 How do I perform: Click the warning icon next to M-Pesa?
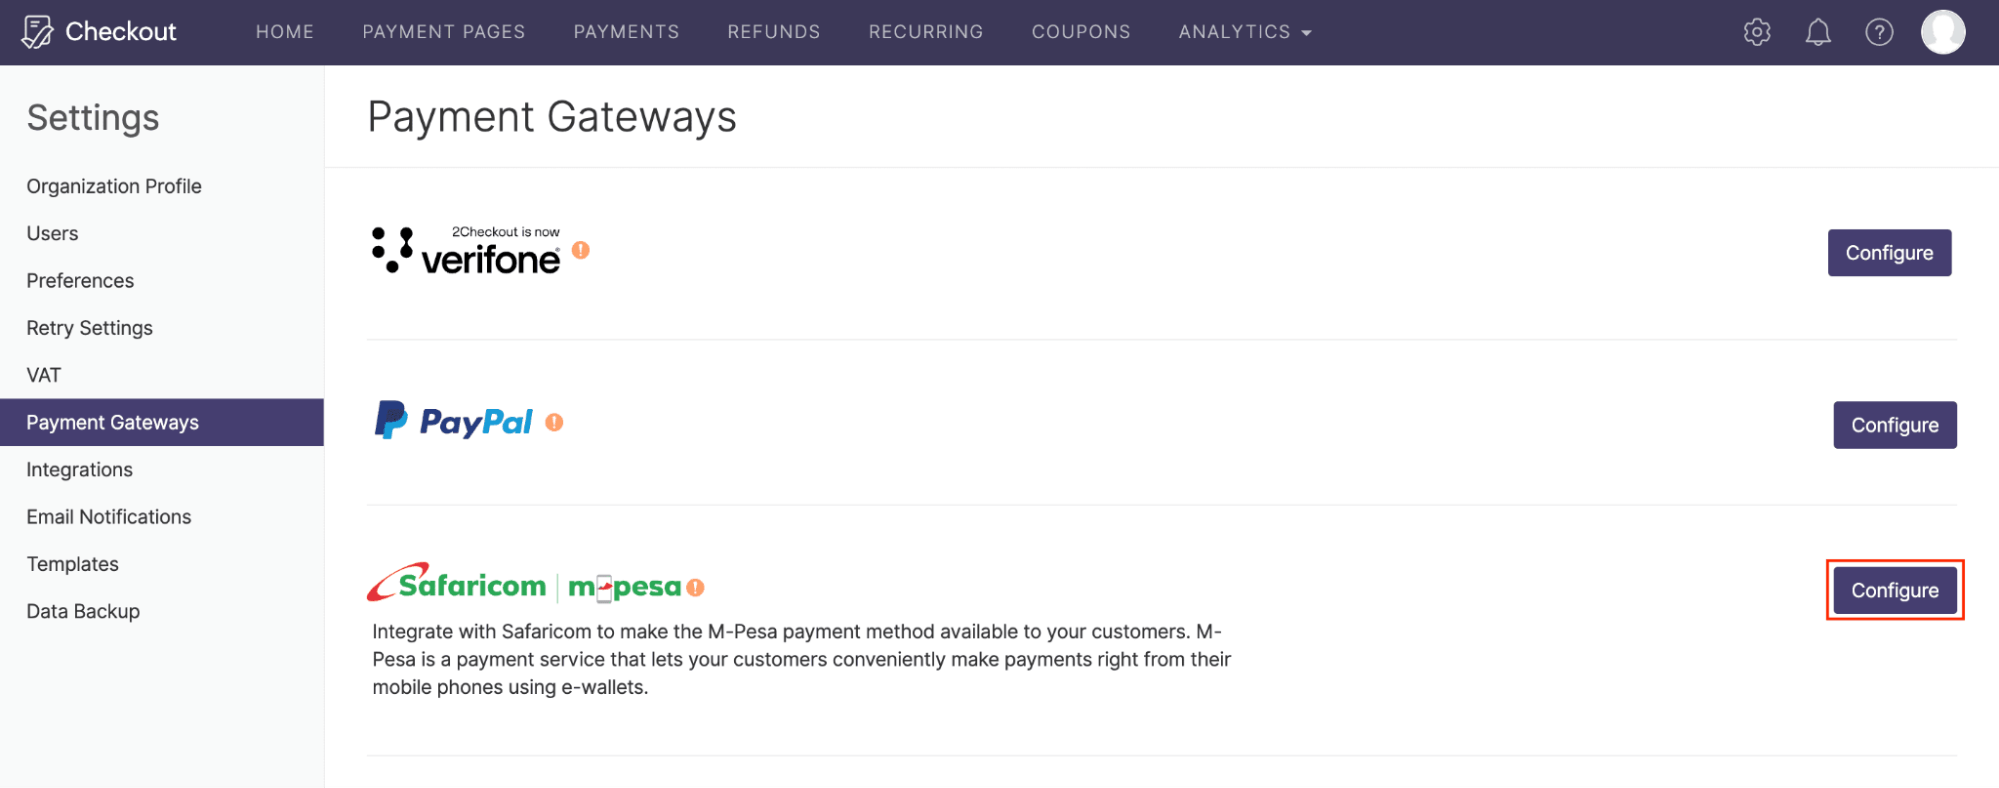[x=695, y=588]
